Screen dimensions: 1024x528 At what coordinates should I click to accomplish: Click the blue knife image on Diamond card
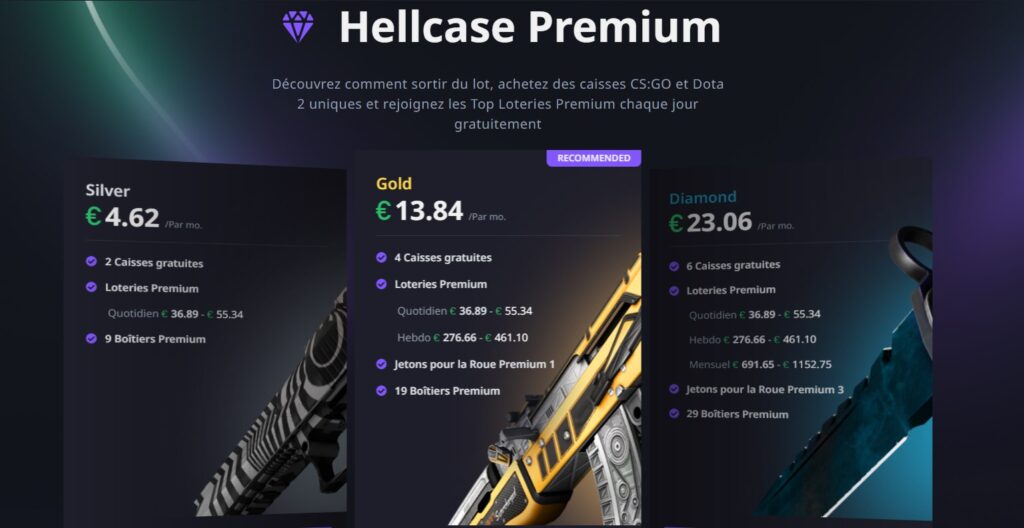point(849,379)
